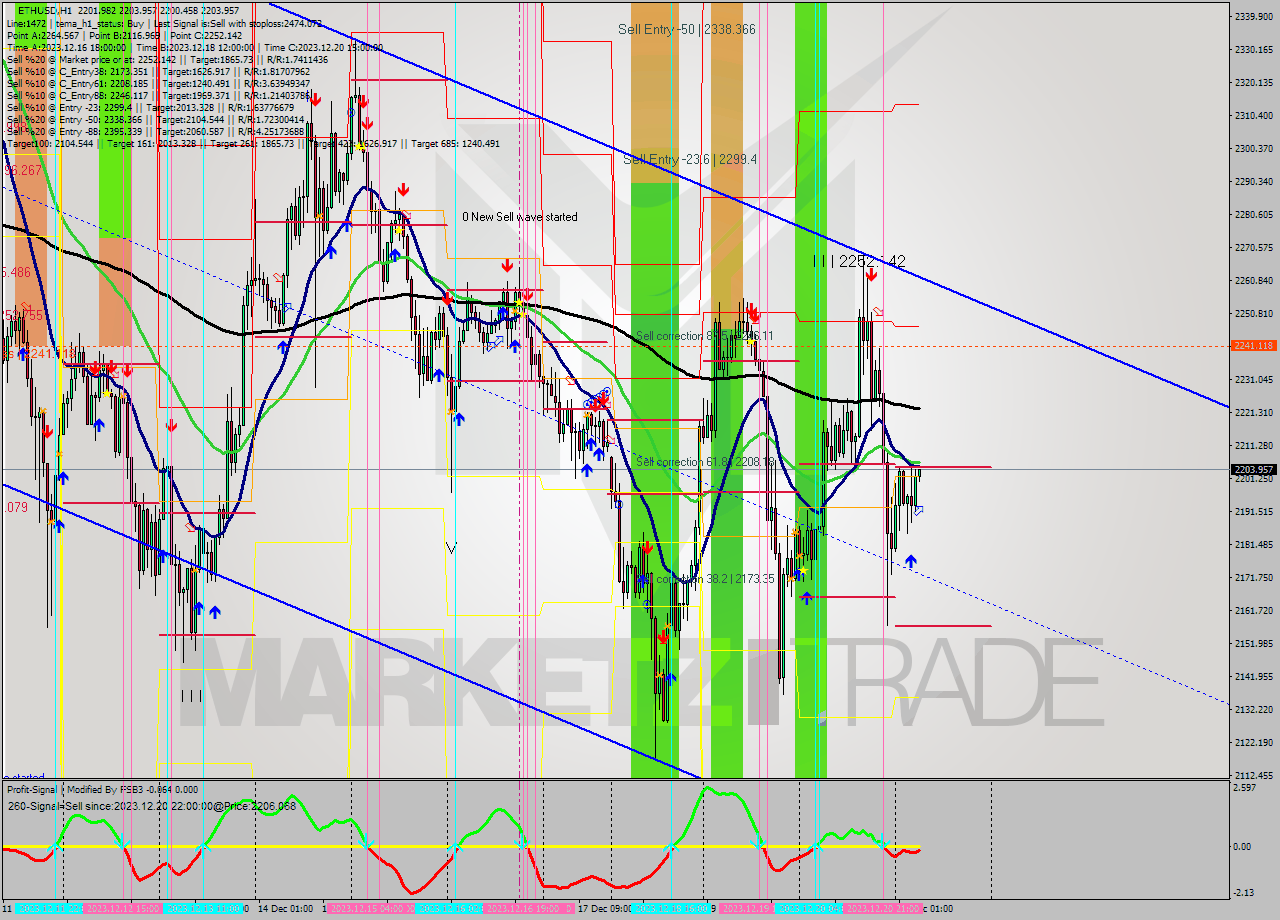
Task: Click price axis value 2221.310
Action: pos(1254,412)
